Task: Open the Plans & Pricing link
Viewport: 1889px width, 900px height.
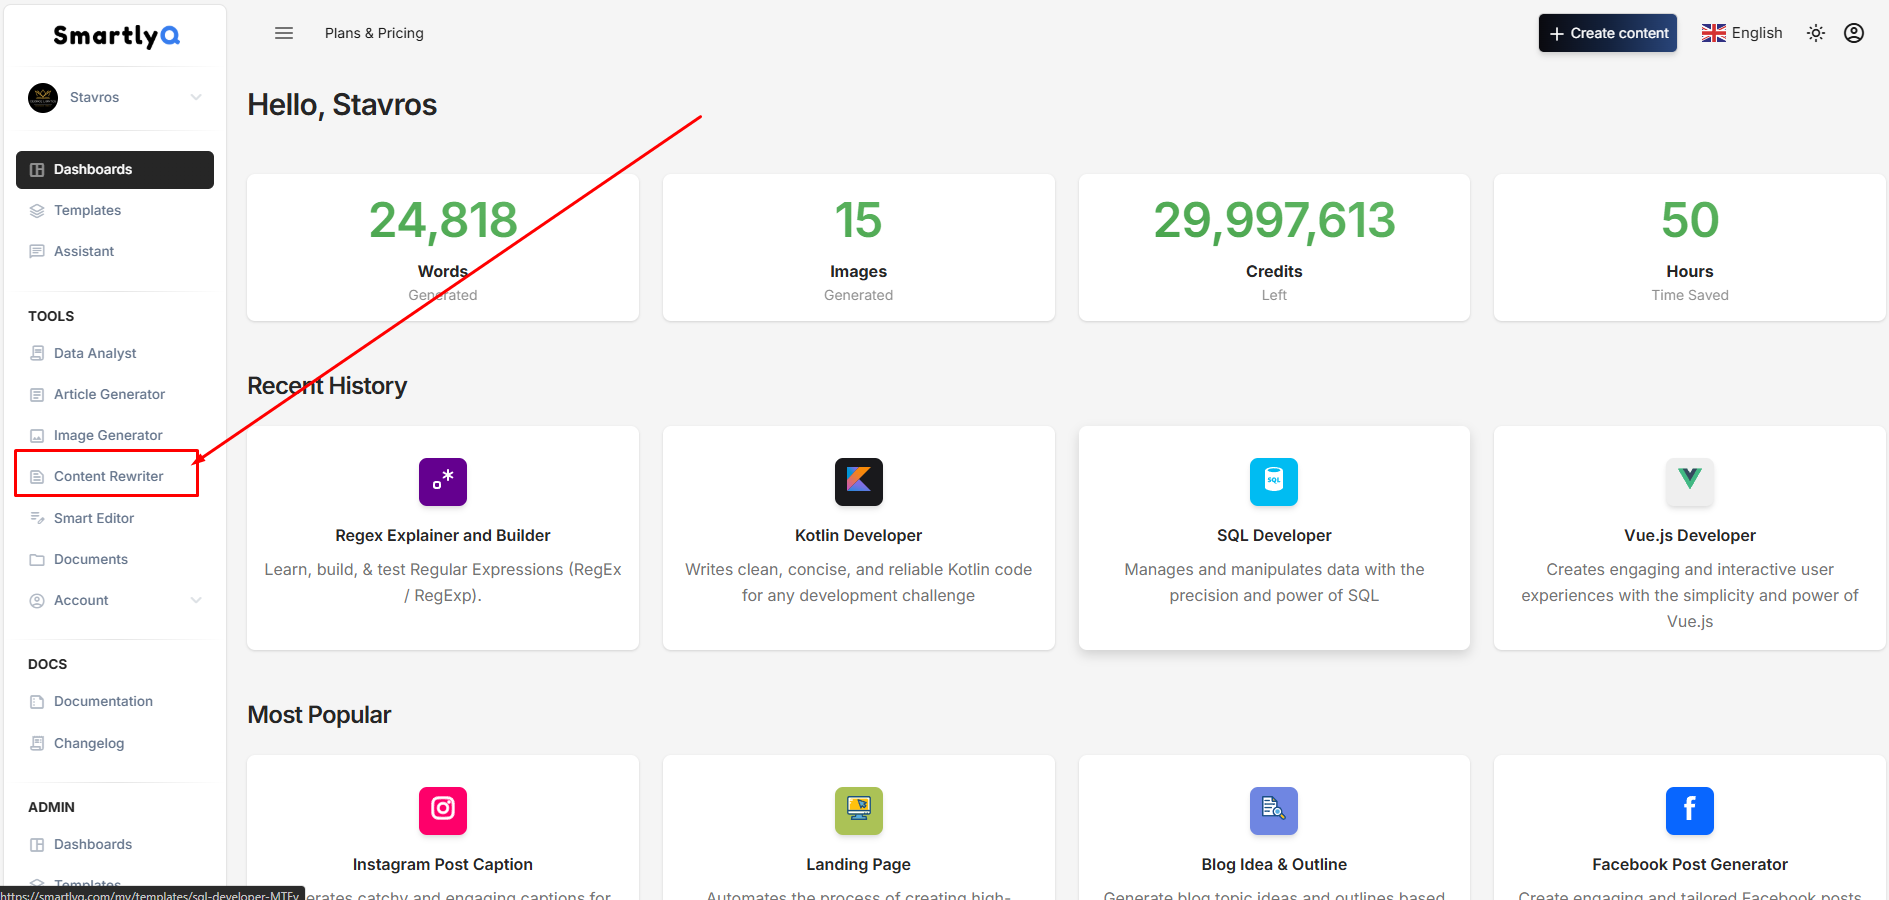Action: pyautogui.click(x=374, y=33)
